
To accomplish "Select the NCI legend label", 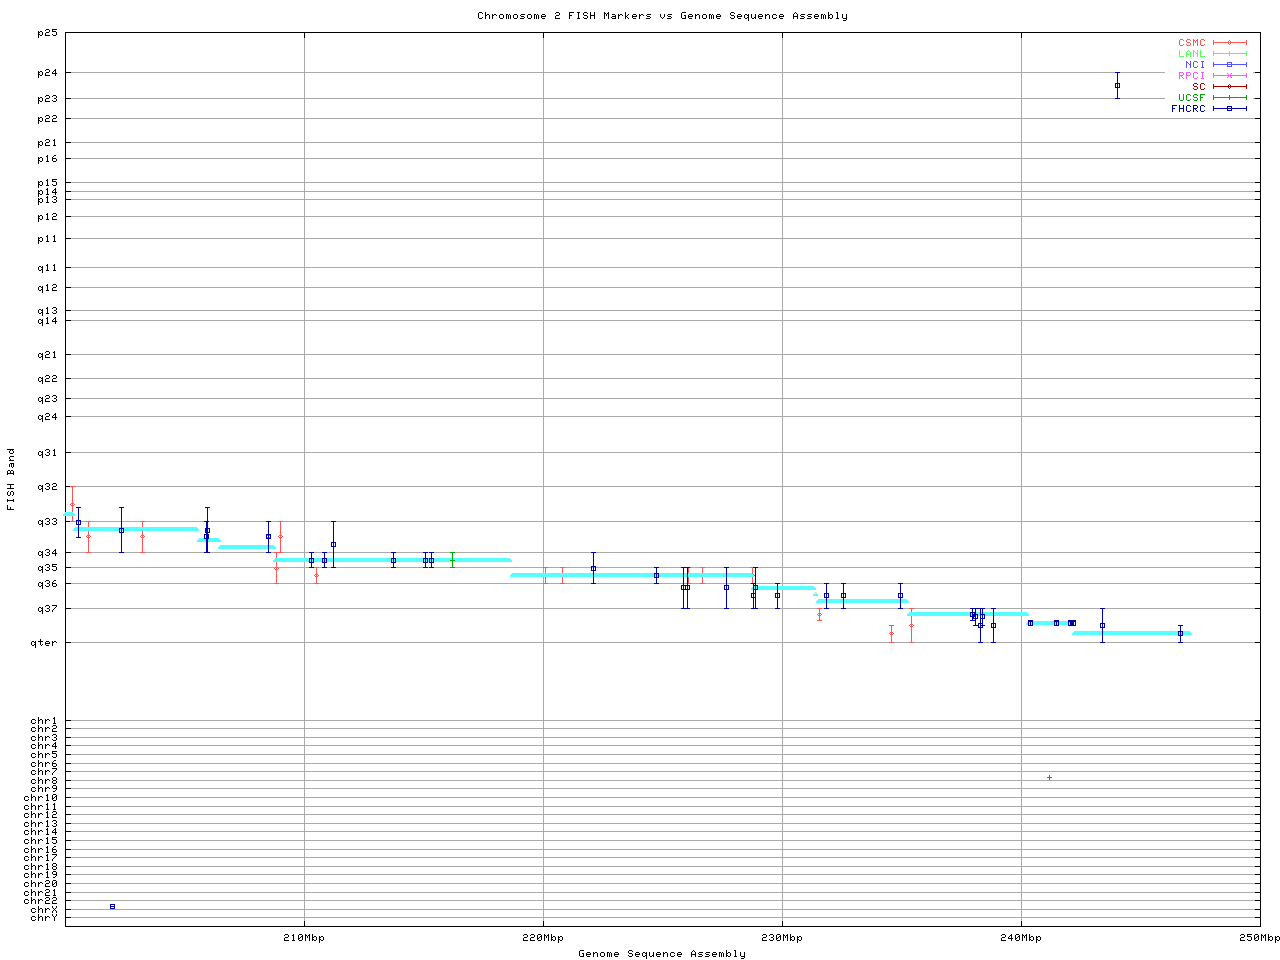I will [x=1195, y=65].
